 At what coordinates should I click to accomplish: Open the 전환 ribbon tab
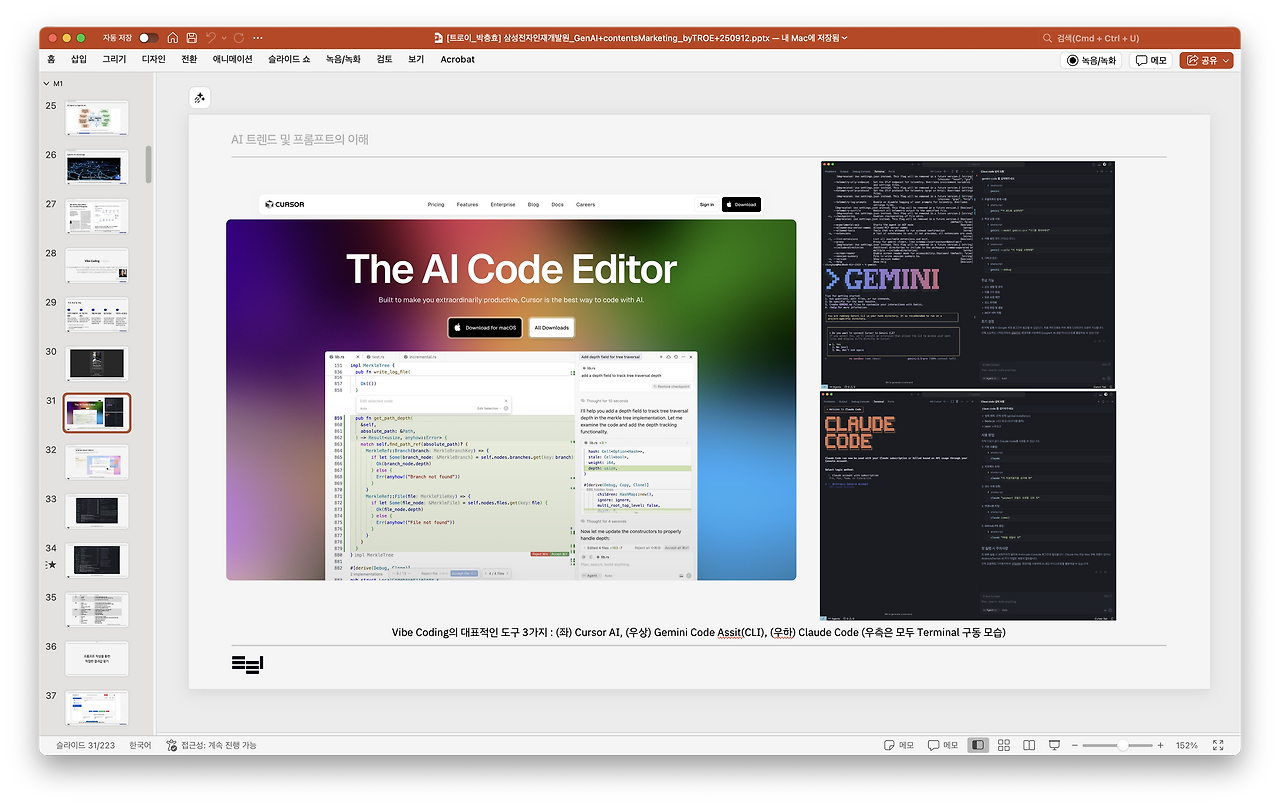[x=189, y=60]
